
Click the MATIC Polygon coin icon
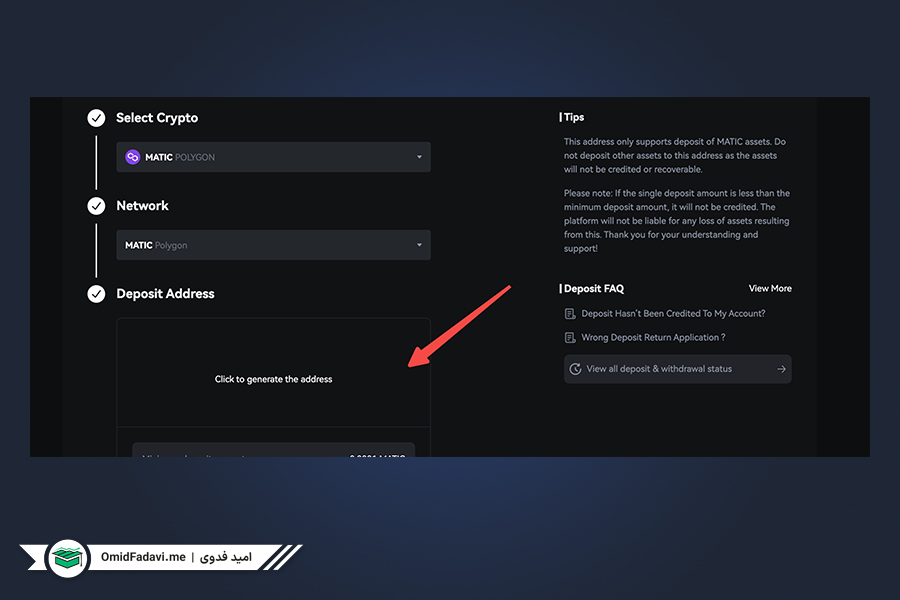[x=133, y=157]
